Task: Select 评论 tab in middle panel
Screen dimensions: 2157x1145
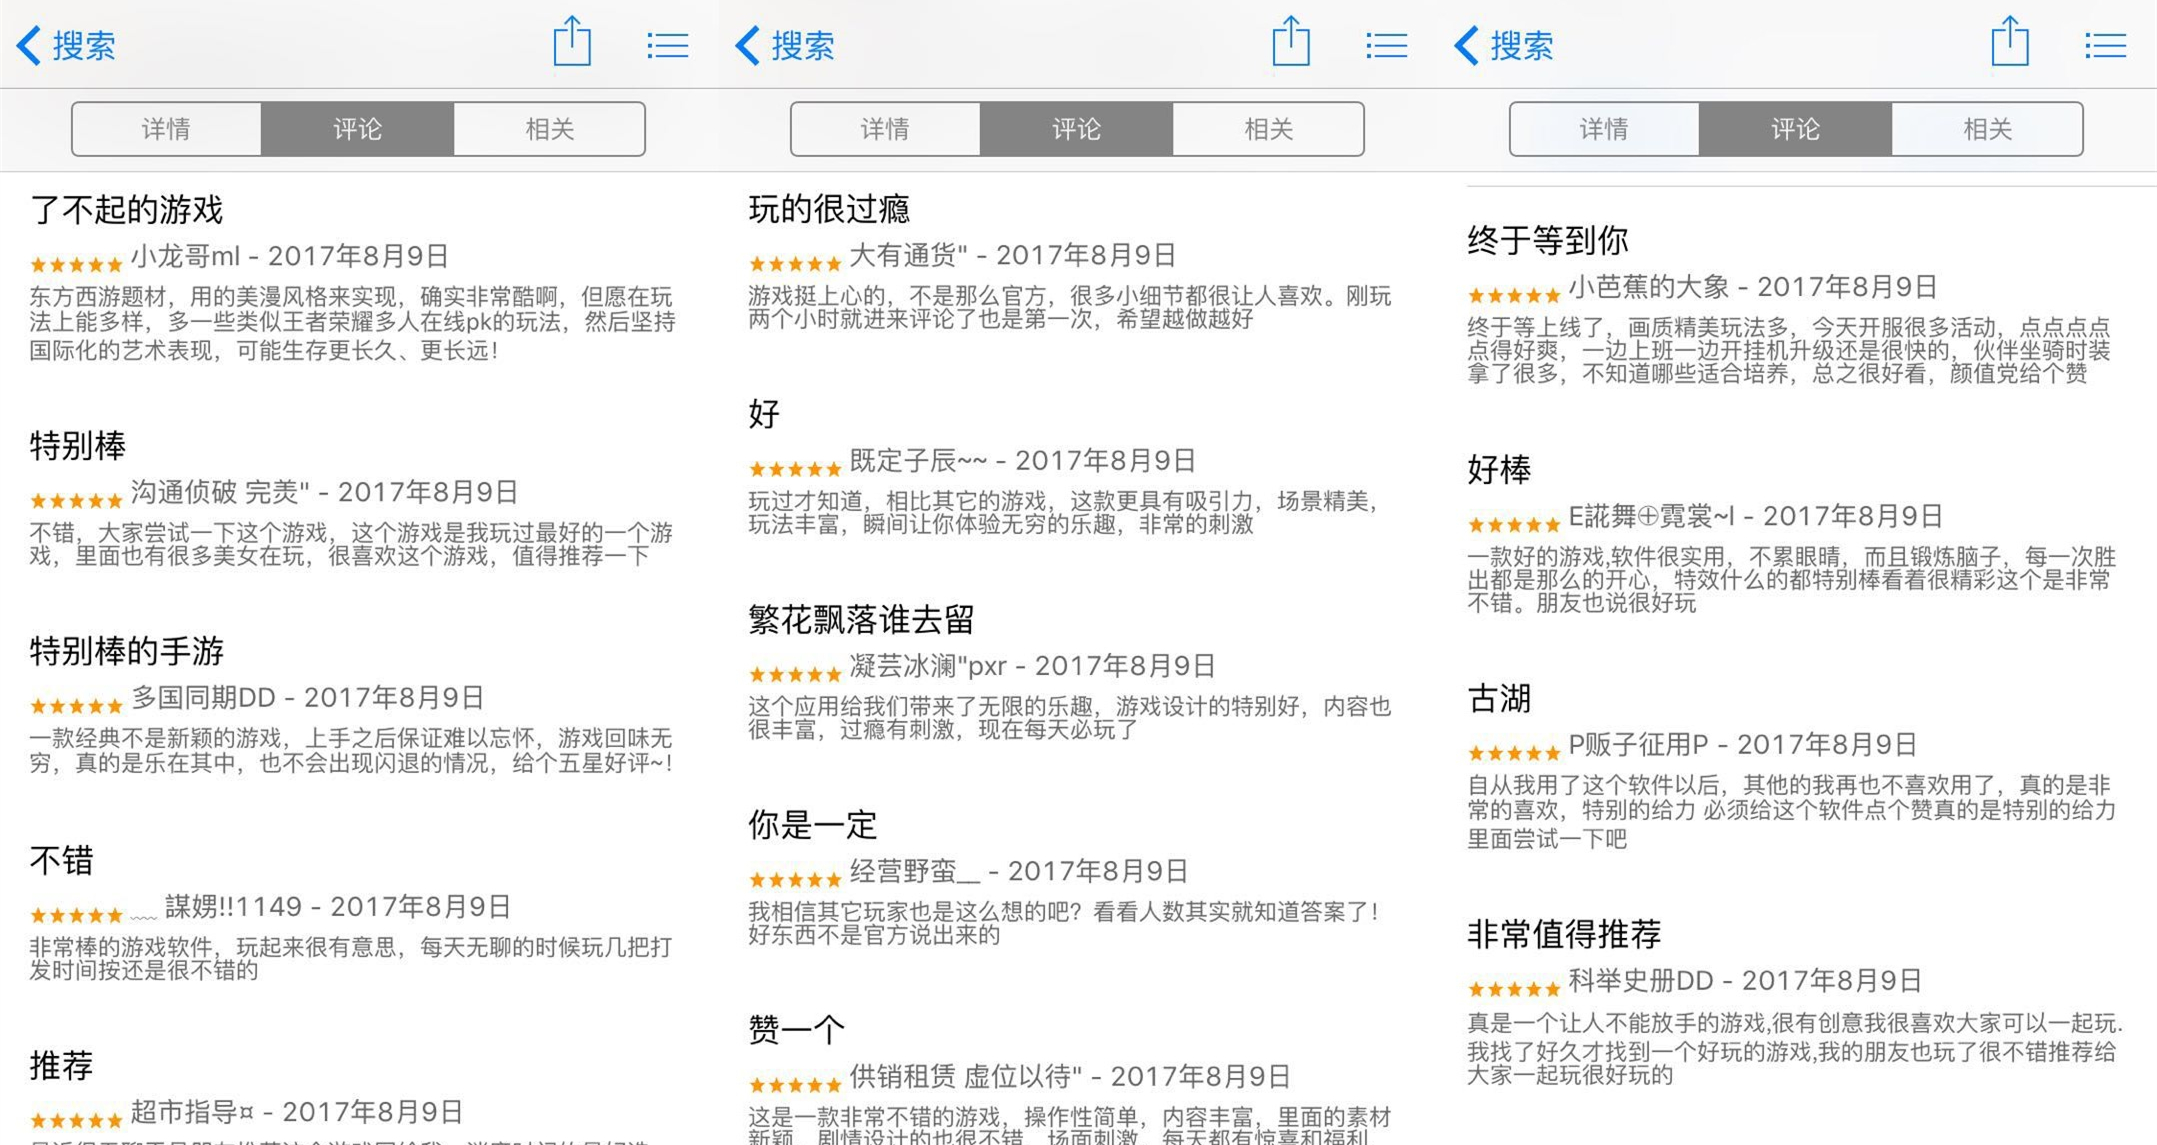Action: click(1076, 129)
